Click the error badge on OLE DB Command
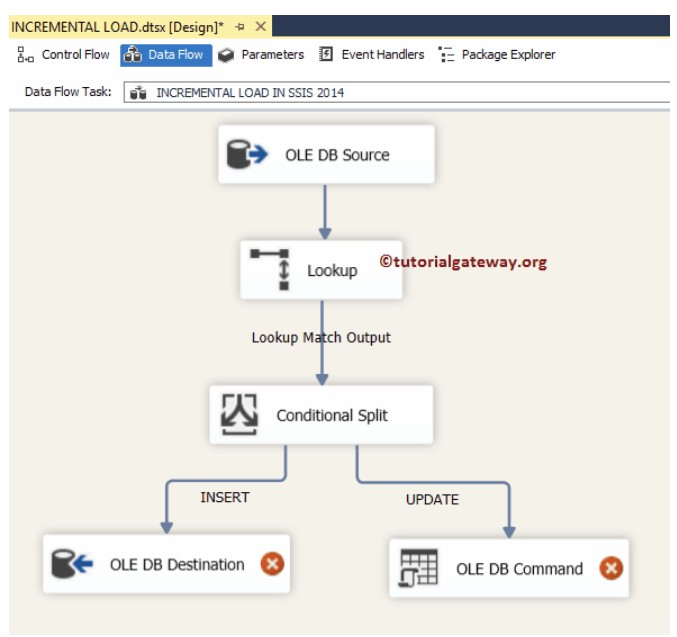 tap(611, 568)
